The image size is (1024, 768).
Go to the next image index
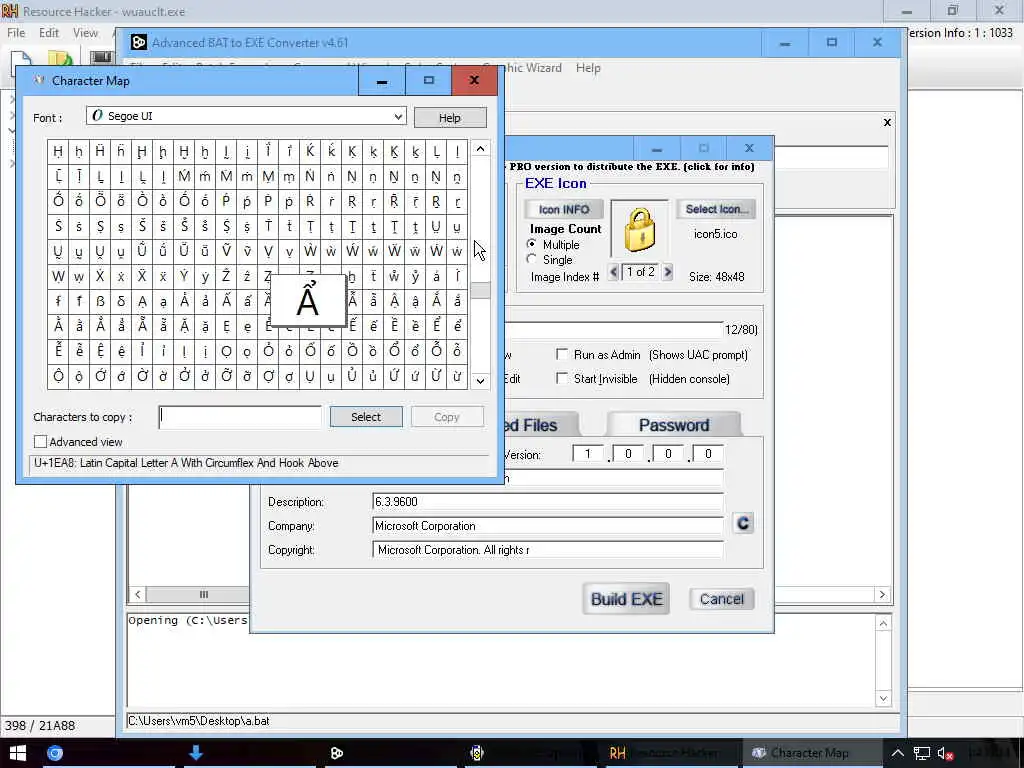[667, 272]
